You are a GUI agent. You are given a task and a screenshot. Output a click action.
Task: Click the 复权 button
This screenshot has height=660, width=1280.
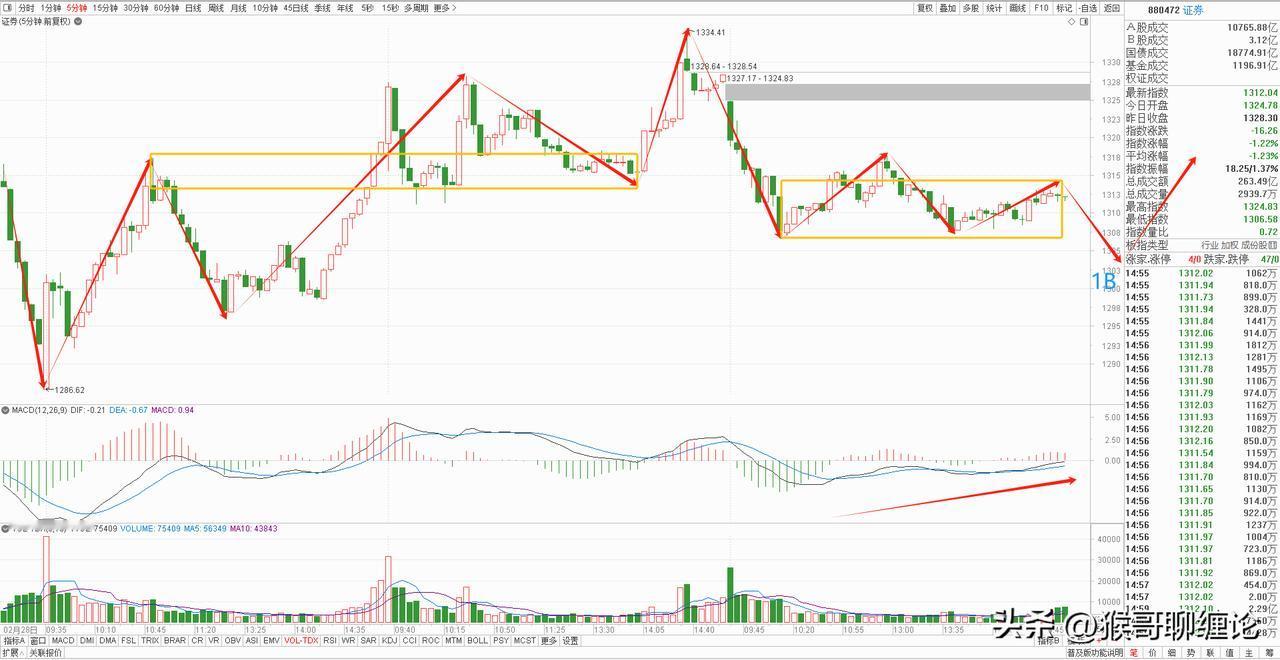click(925, 8)
